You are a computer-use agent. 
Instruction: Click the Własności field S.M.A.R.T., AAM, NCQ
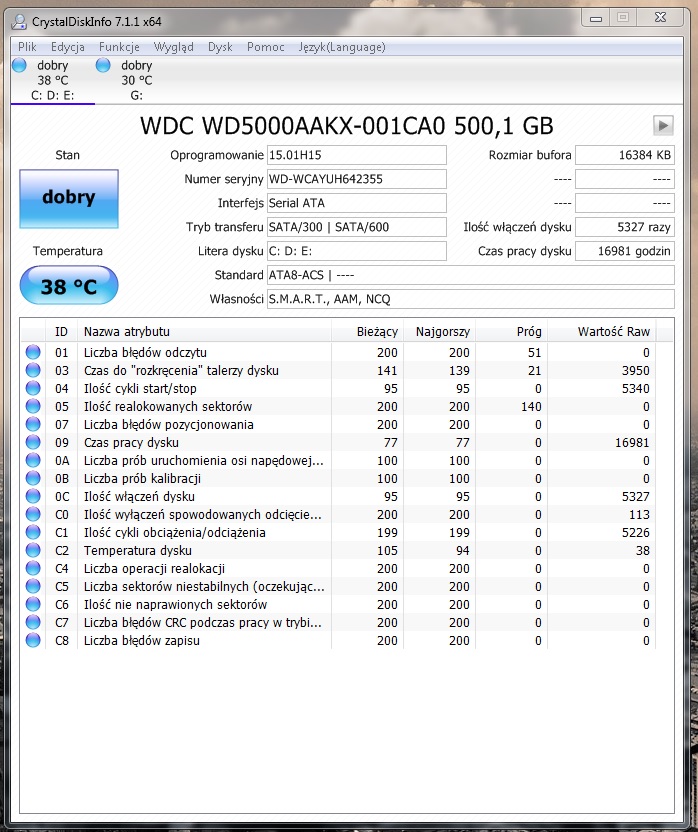click(x=471, y=299)
